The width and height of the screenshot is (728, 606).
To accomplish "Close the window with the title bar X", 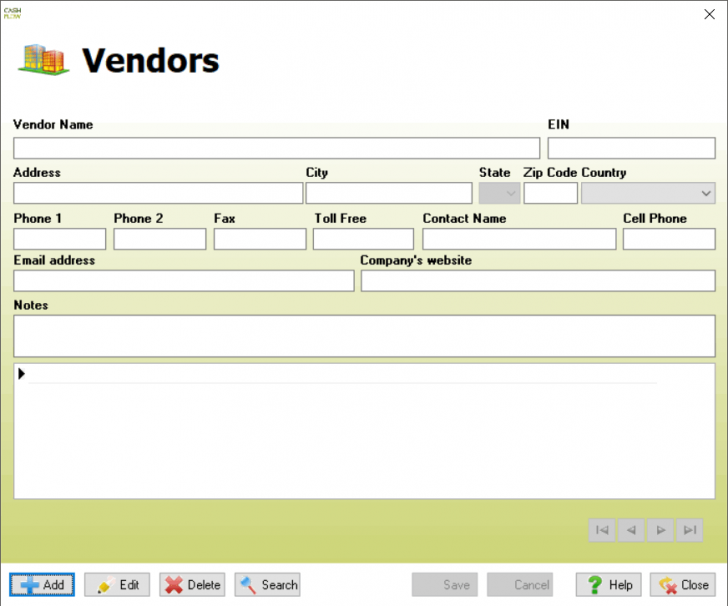I will [x=709, y=14].
